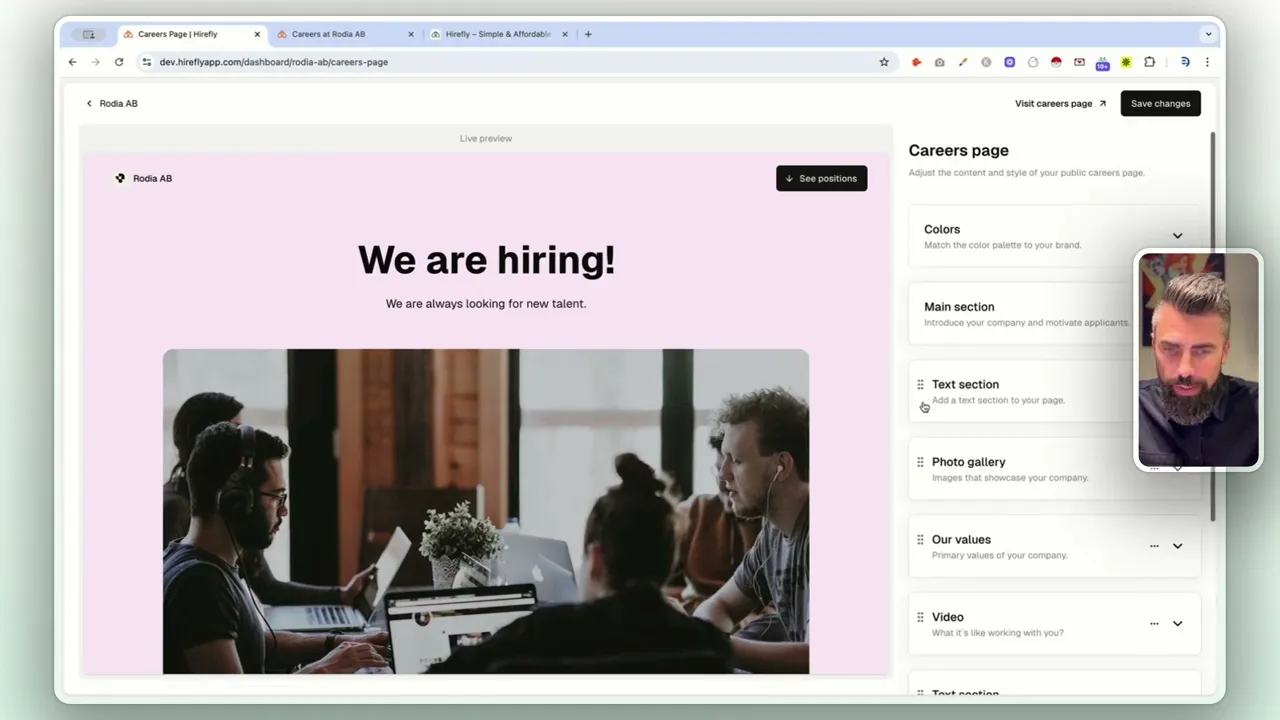Open the Chrome three-dot menu

point(1207,62)
